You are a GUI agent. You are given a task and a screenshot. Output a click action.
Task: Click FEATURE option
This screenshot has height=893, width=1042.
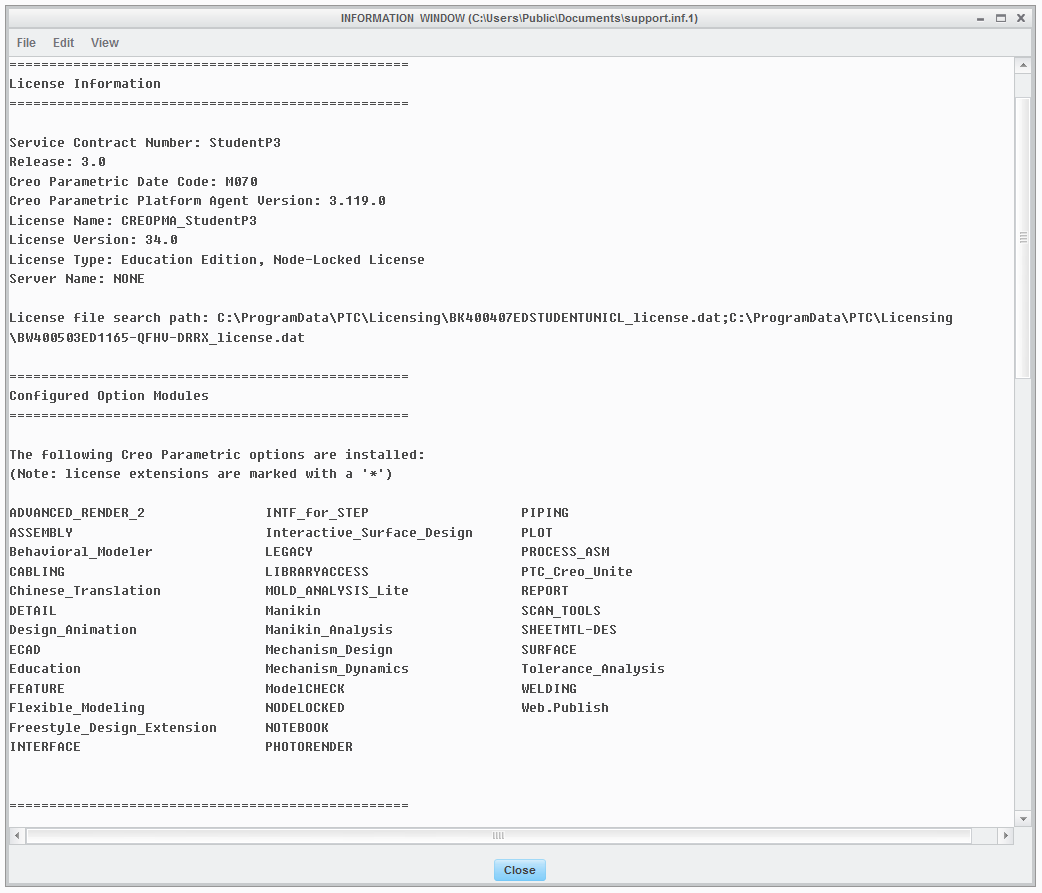pos(37,689)
